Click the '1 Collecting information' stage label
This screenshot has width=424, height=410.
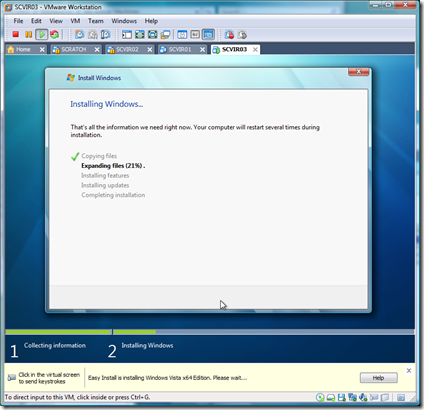point(48,349)
